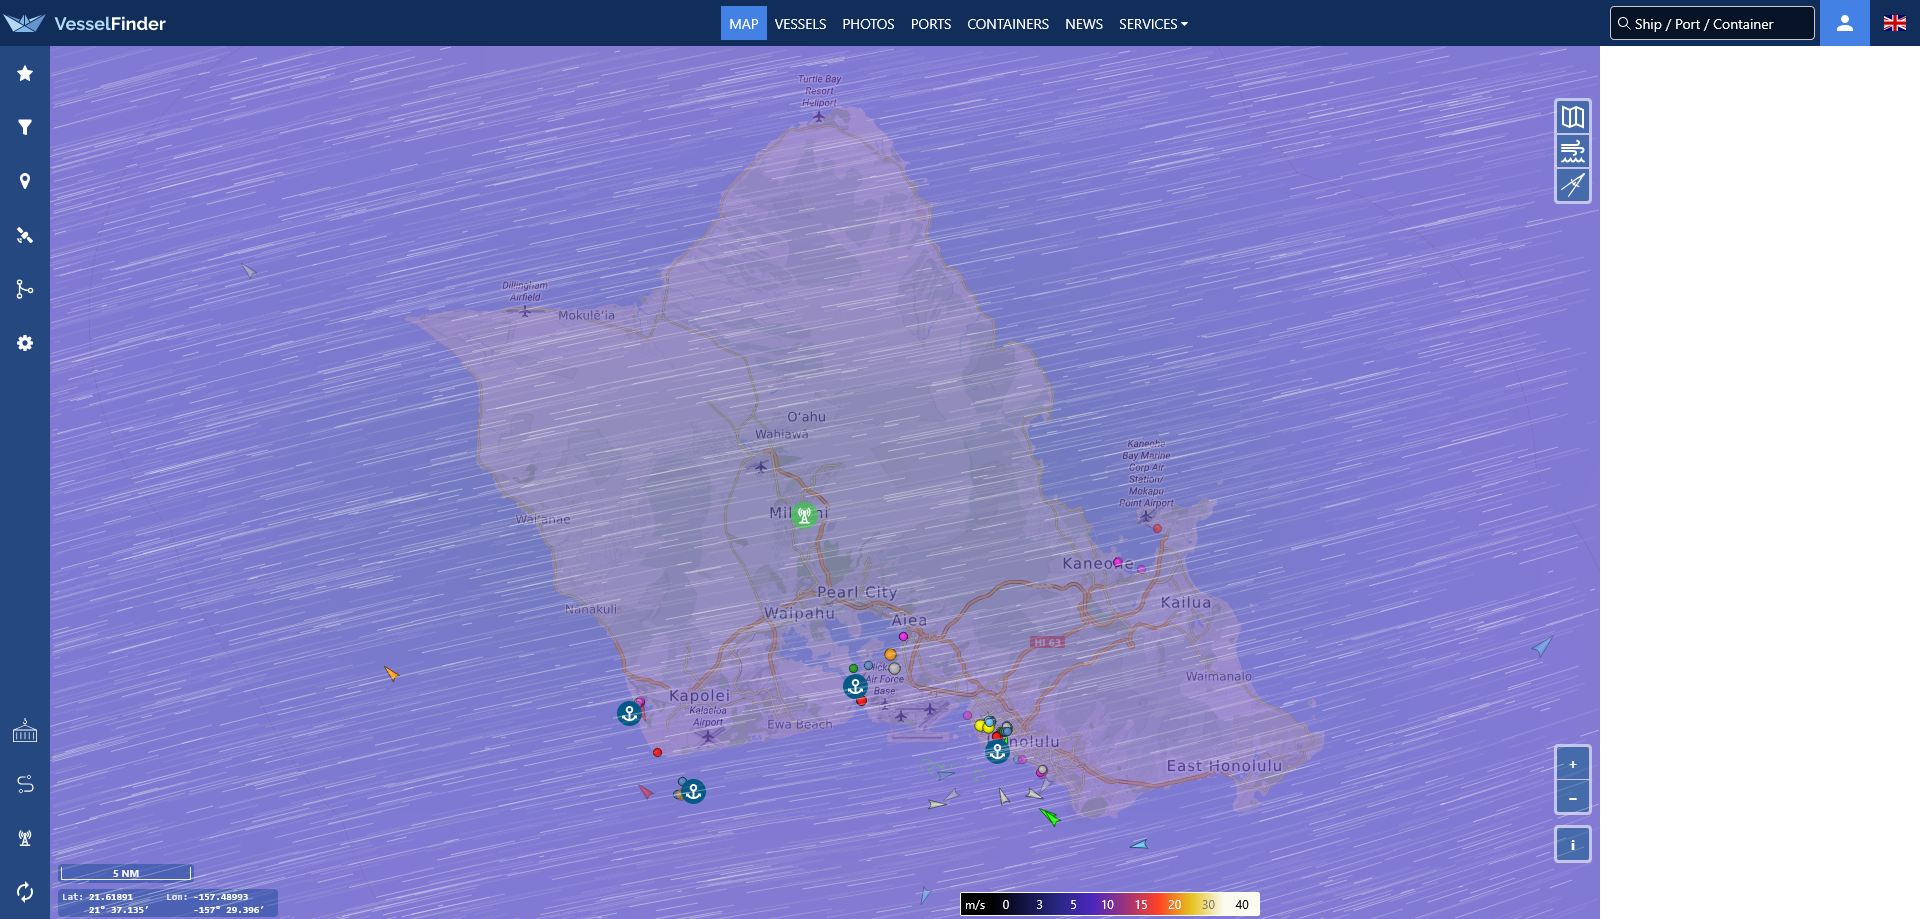This screenshot has height=919, width=1920.
Task: Select the red vessel dot south of Kapolei
Action: (657, 752)
